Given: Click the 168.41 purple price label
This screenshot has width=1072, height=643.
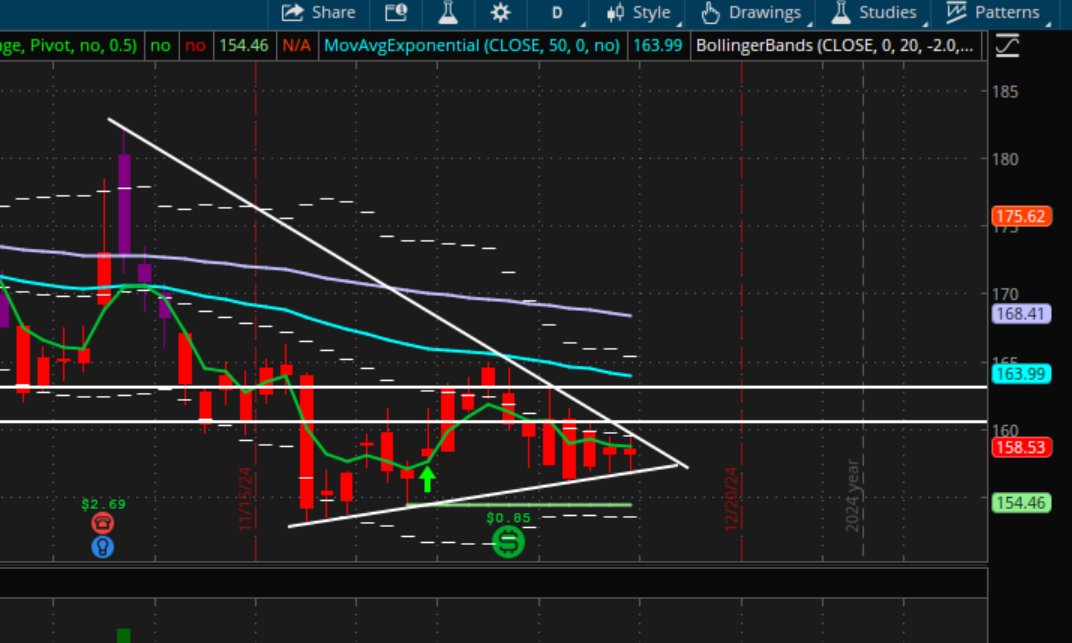Looking at the screenshot, I should click(1021, 314).
